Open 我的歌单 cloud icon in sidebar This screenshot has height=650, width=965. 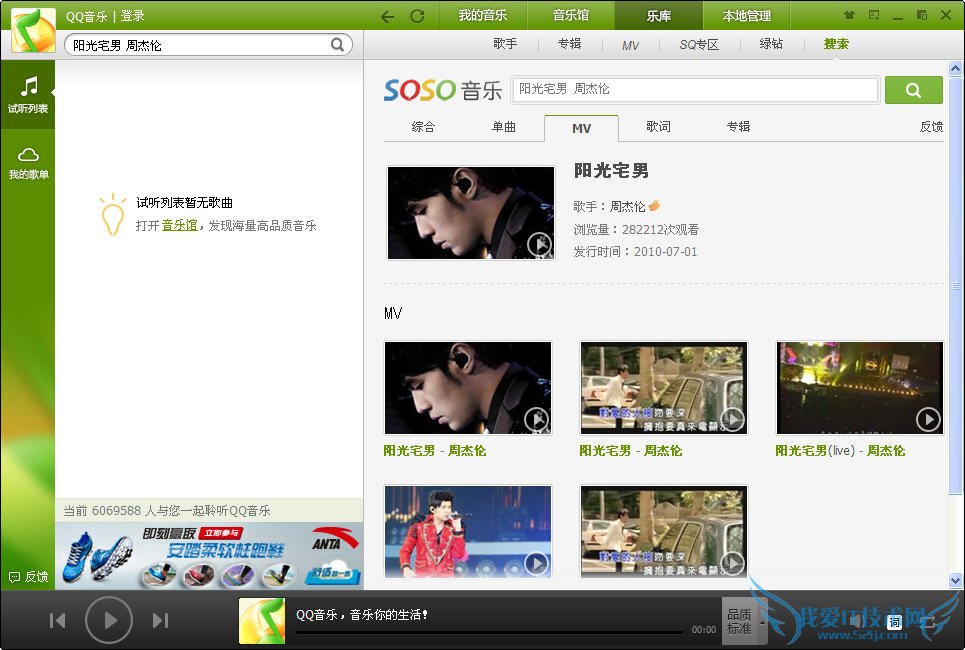coord(28,163)
